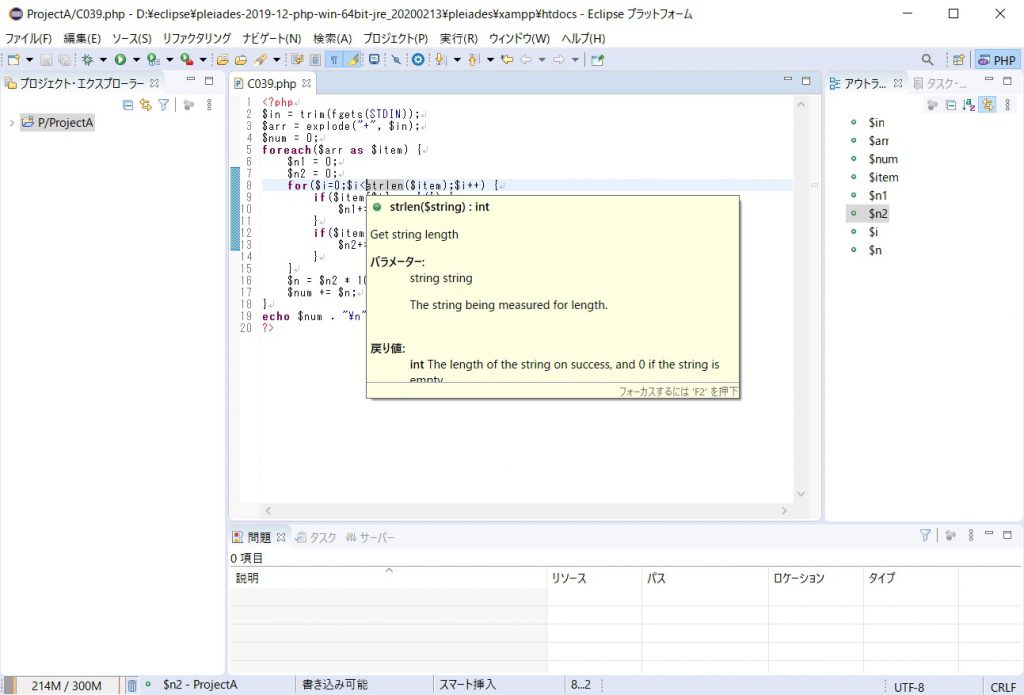Expand the P/ProjectA project node
The width and height of the screenshot is (1024, 695).
pyautogui.click(x=10, y=122)
